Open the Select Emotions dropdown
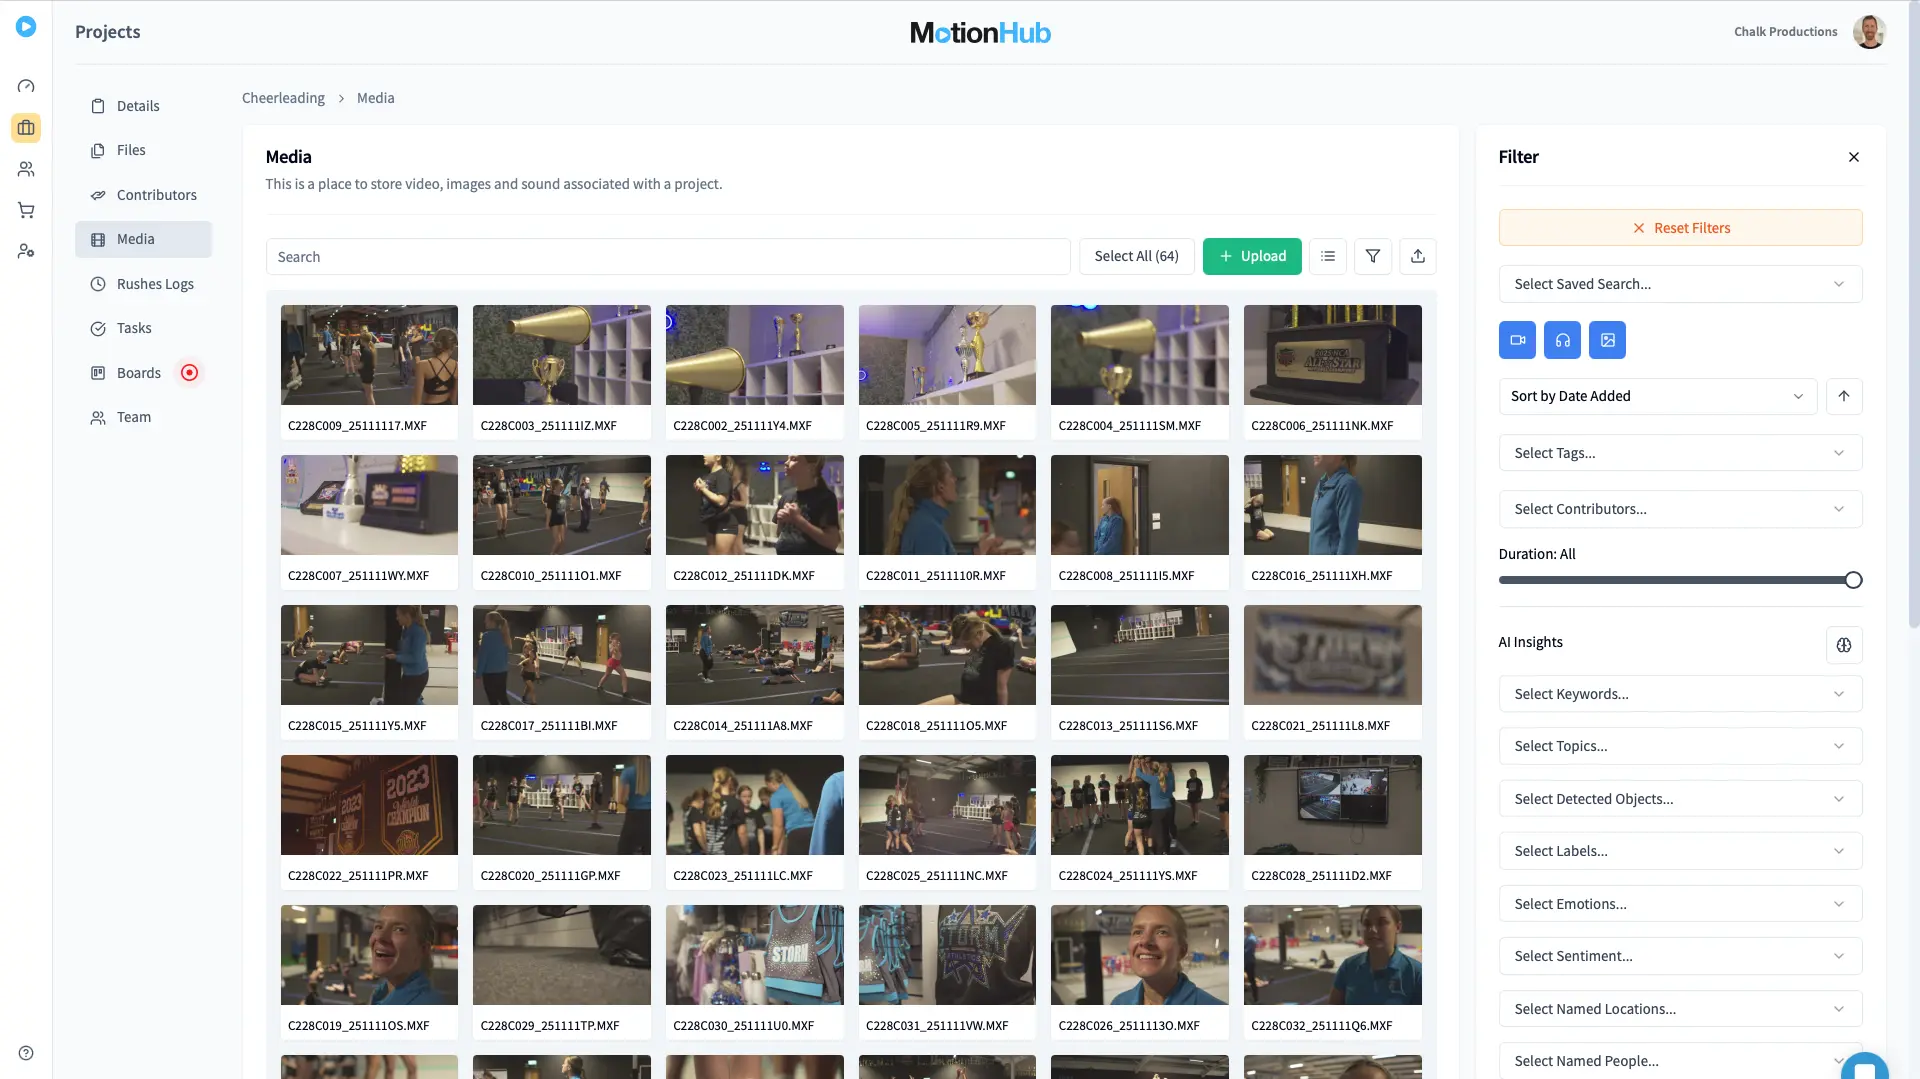Viewport: 1920px width, 1079px height. [1679, 903]
